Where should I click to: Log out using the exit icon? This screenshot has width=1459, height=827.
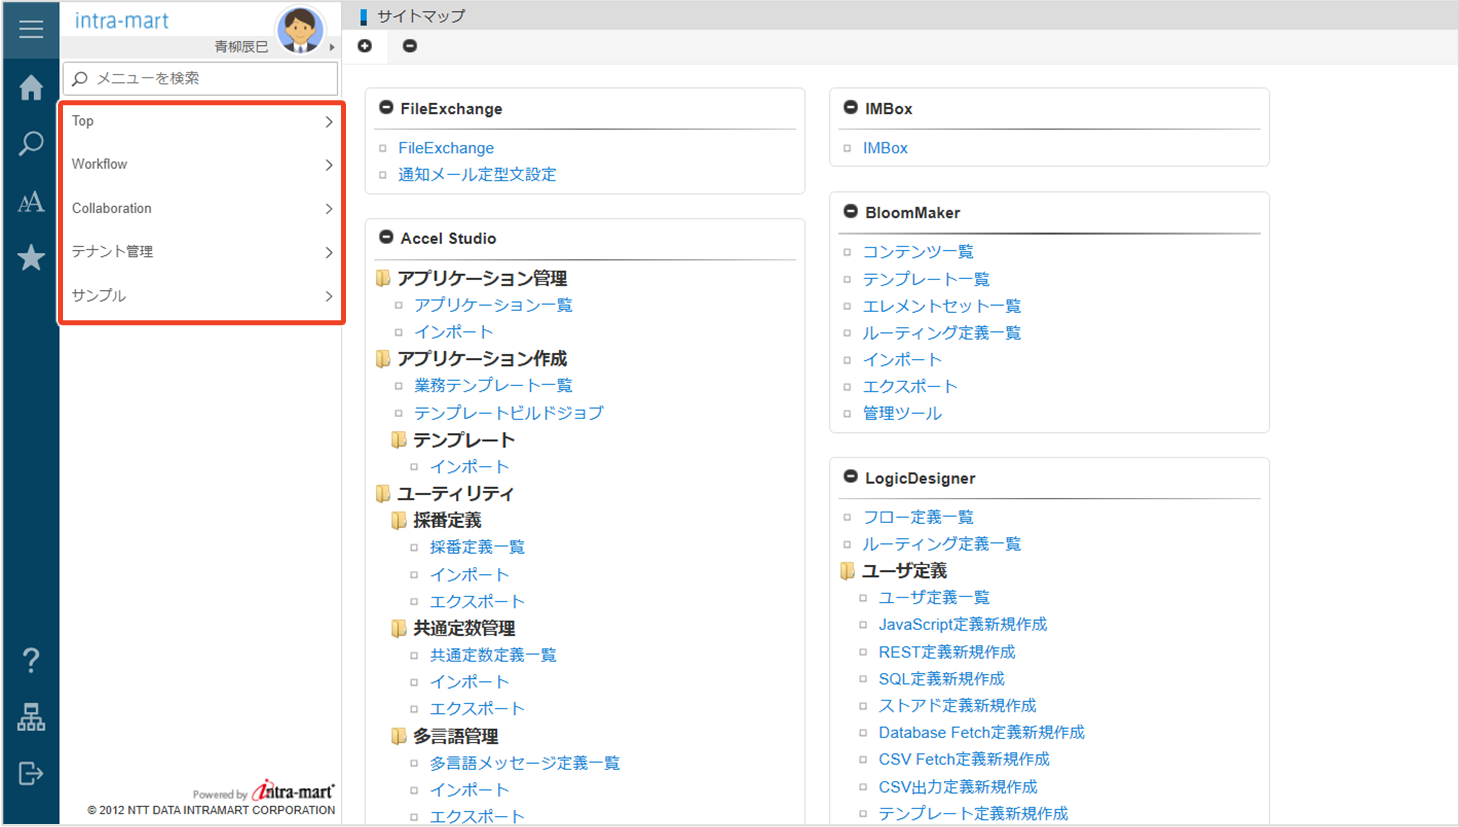tap(31, 773)
